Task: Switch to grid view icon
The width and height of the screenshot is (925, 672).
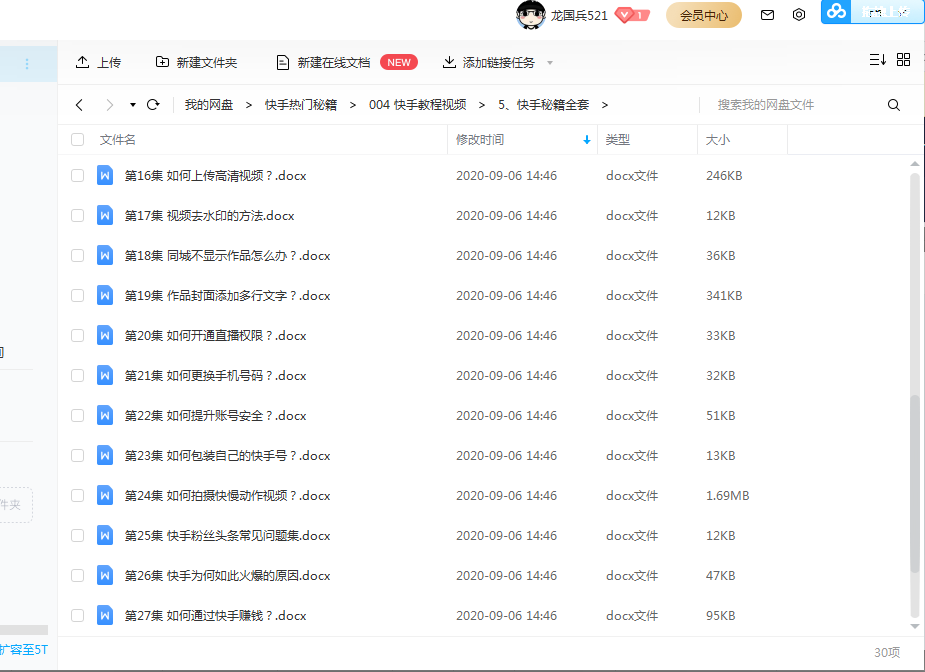Action: 903,60
